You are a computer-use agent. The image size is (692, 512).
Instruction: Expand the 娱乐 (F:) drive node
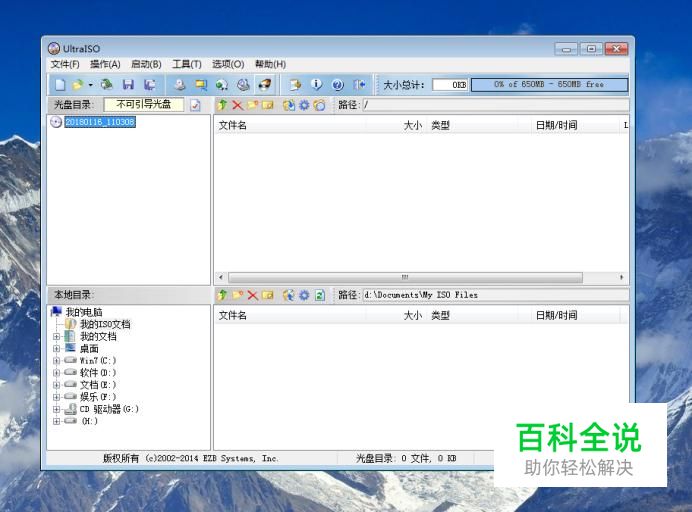pyautogui.click(x=56, y=397)
